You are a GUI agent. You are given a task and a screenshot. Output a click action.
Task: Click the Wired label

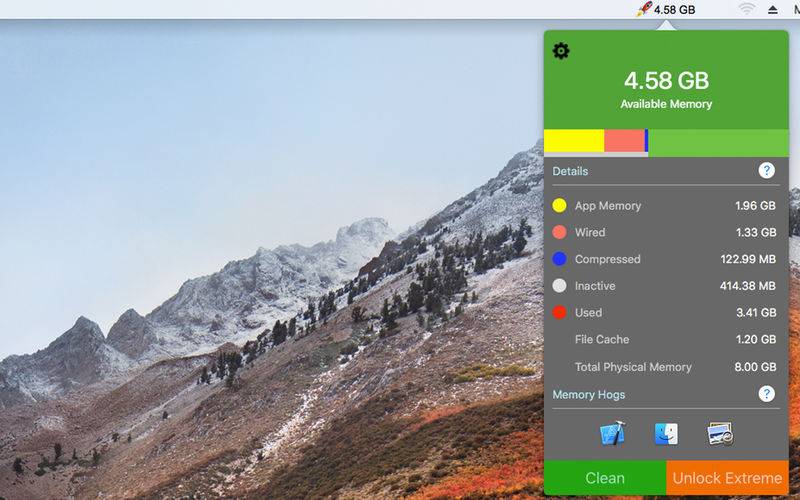pos(590,232)
